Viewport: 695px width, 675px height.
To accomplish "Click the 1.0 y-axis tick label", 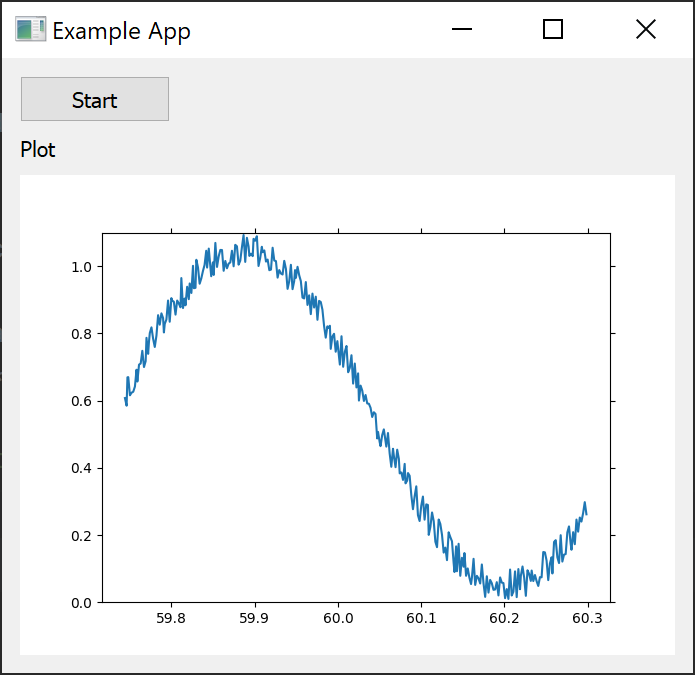I will pyautogui.click(x=82, y=267).
